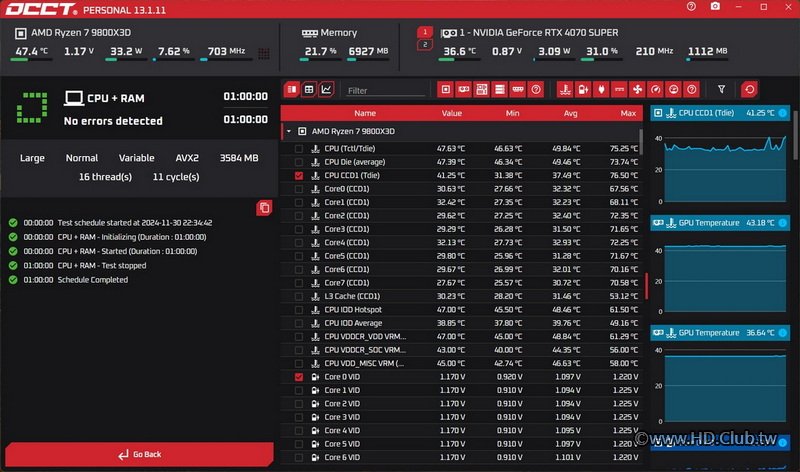800x472 pixels.
Task: Toggle voltage sensor type filter
Action: point(583,89)
